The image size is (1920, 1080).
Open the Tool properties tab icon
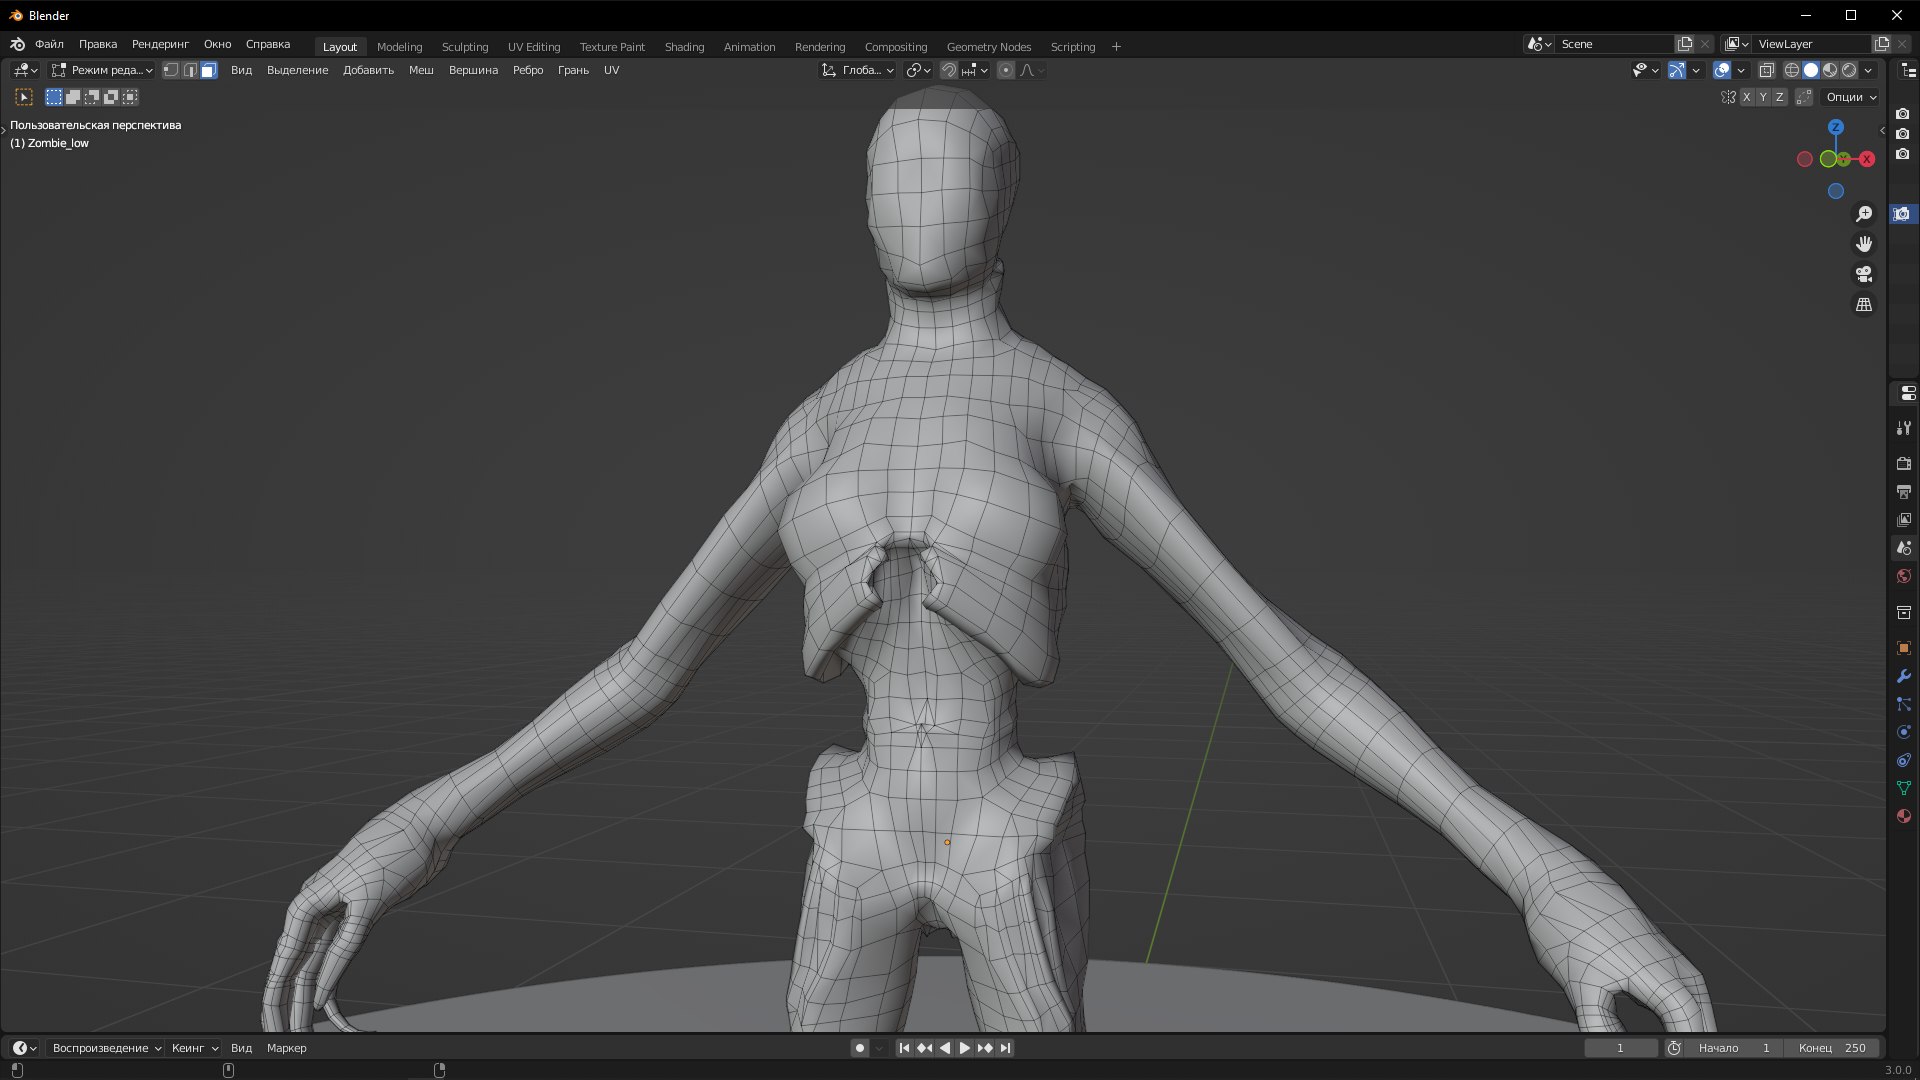(1904, 428)
